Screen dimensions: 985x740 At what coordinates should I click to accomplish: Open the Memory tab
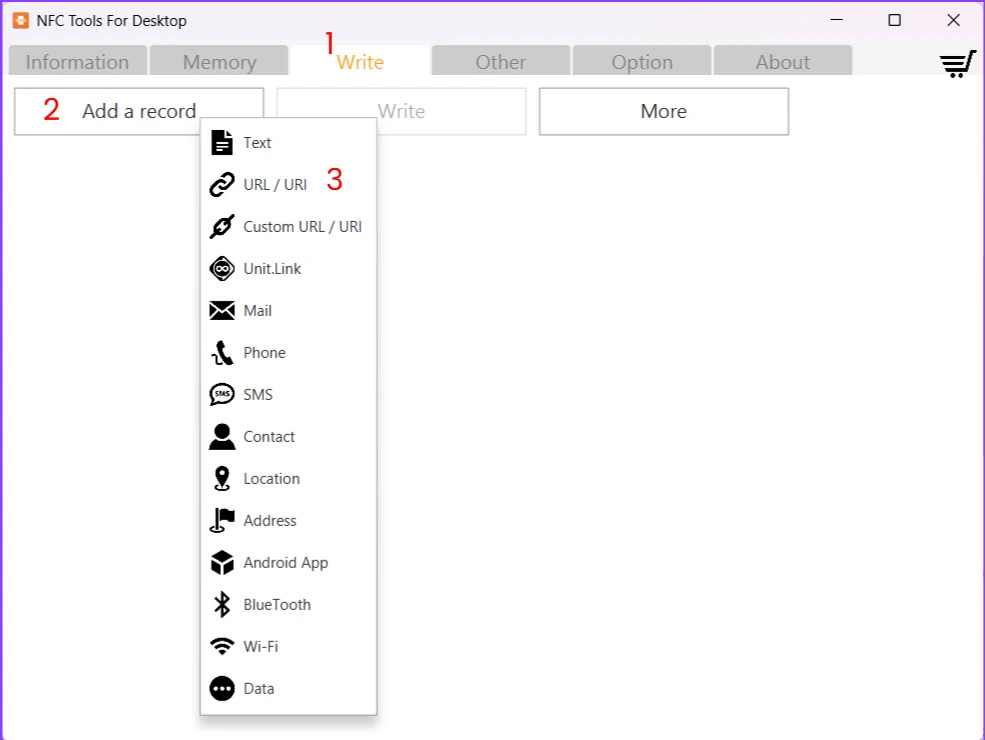tap(219, 62)
